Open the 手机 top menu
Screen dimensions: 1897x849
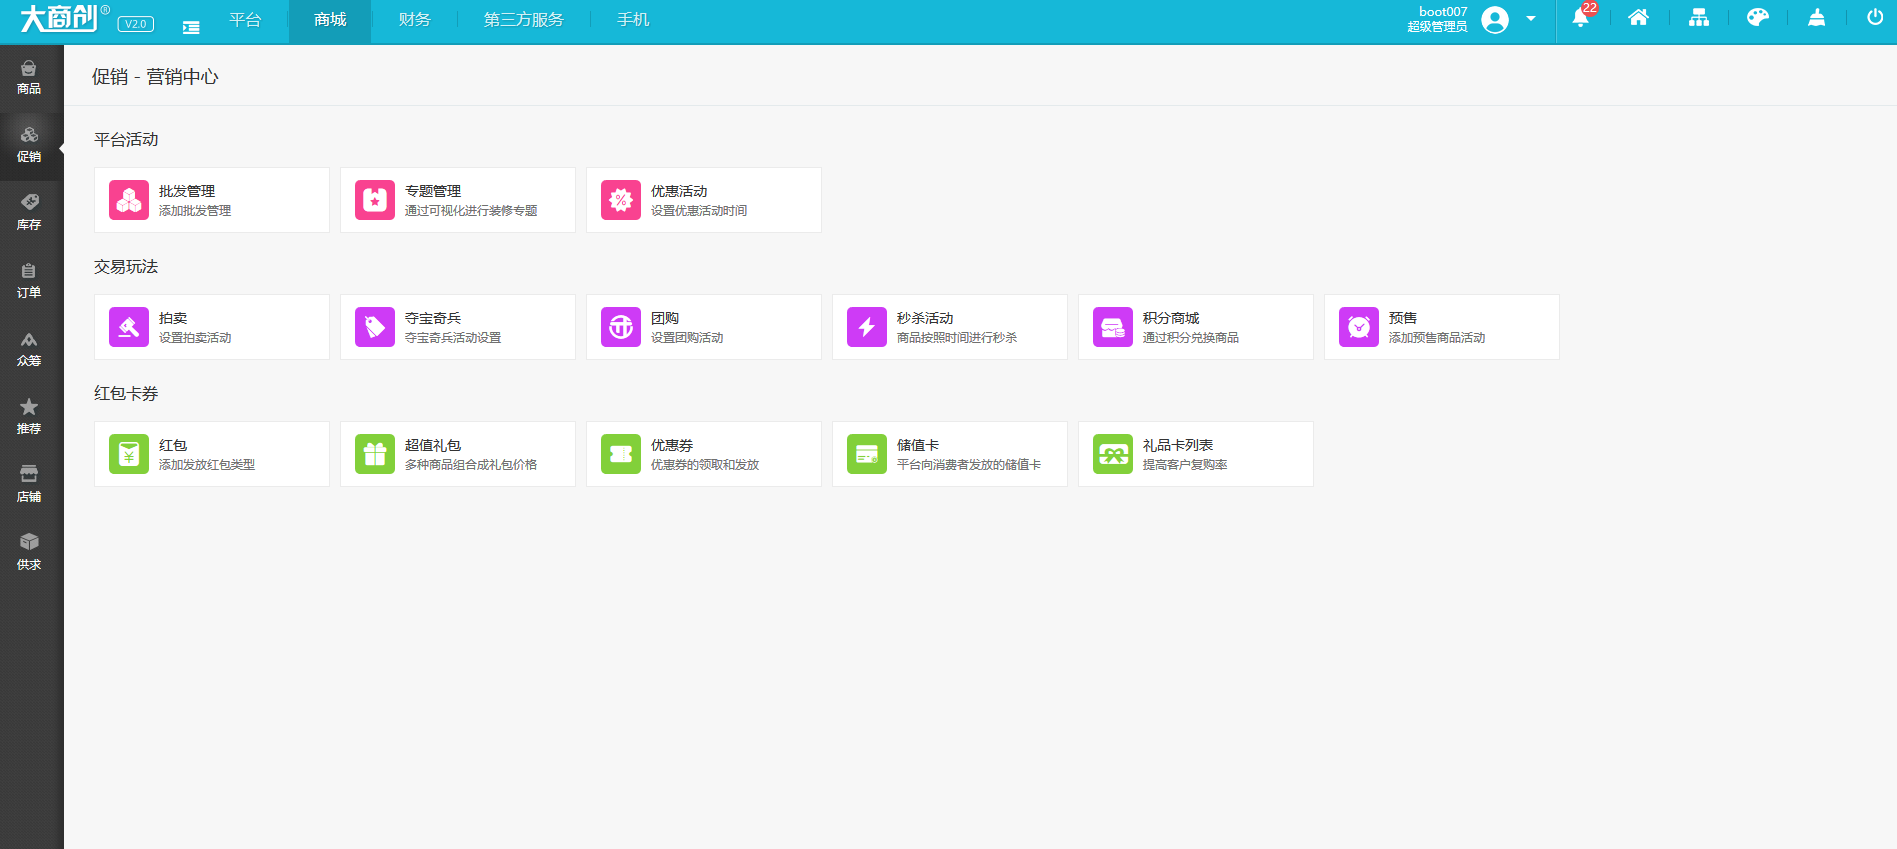click(x=632, y=20)
